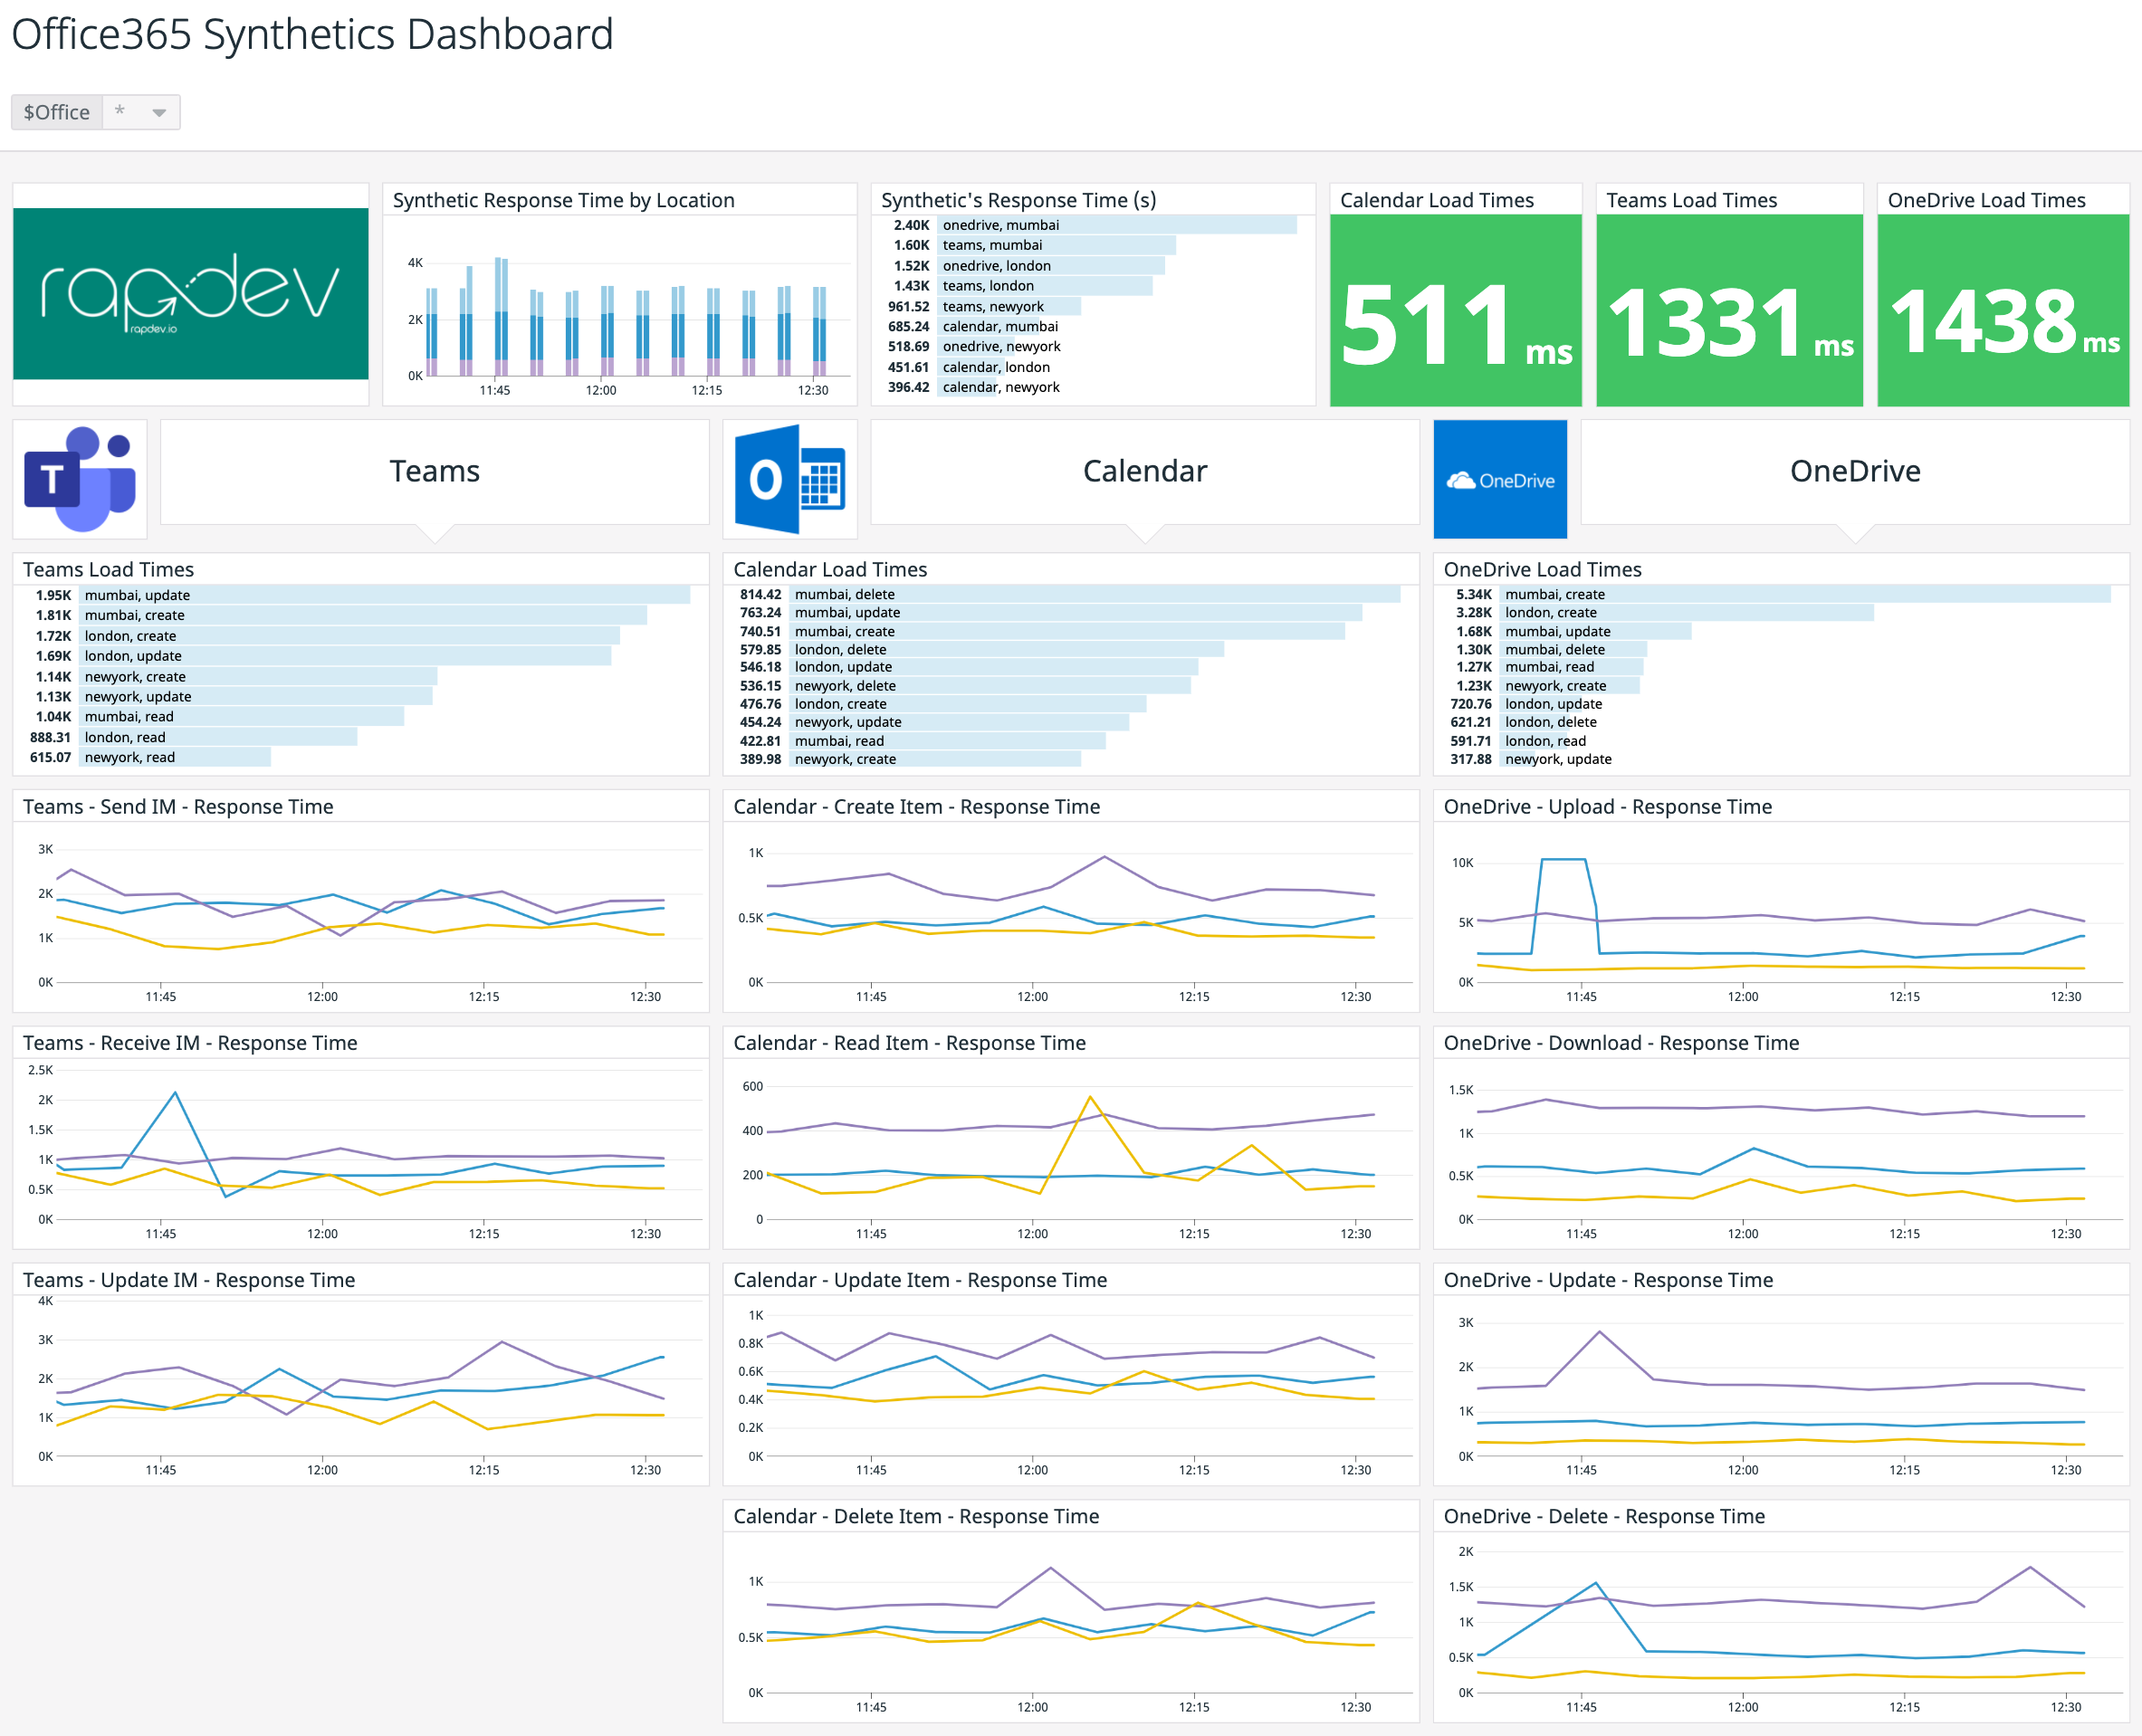Select the 'calendar, london' 451.61 row

pyautogui.click(x=1093, y=368)
